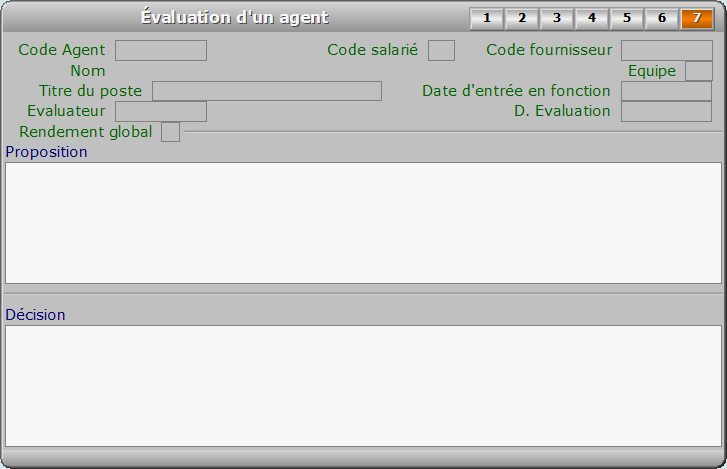Image resolution: width=727 pixels, height=469 pixels.
Task: Click the Nom label
Action: coord(88,71)
